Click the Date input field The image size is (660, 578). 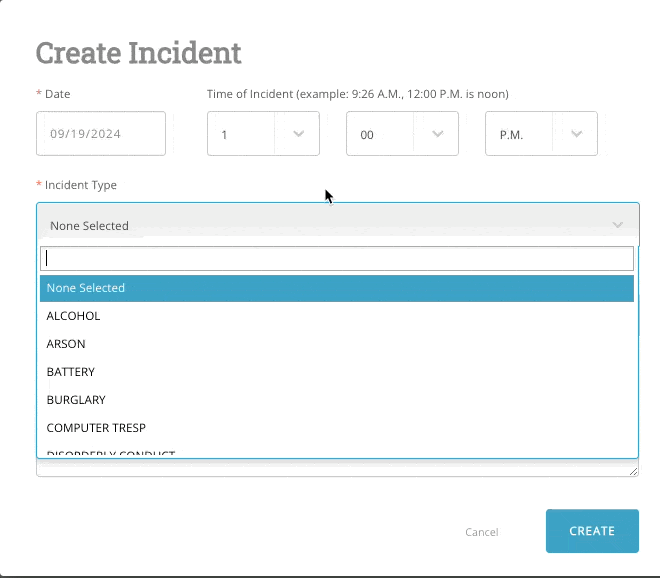click(x=100, y=134)
